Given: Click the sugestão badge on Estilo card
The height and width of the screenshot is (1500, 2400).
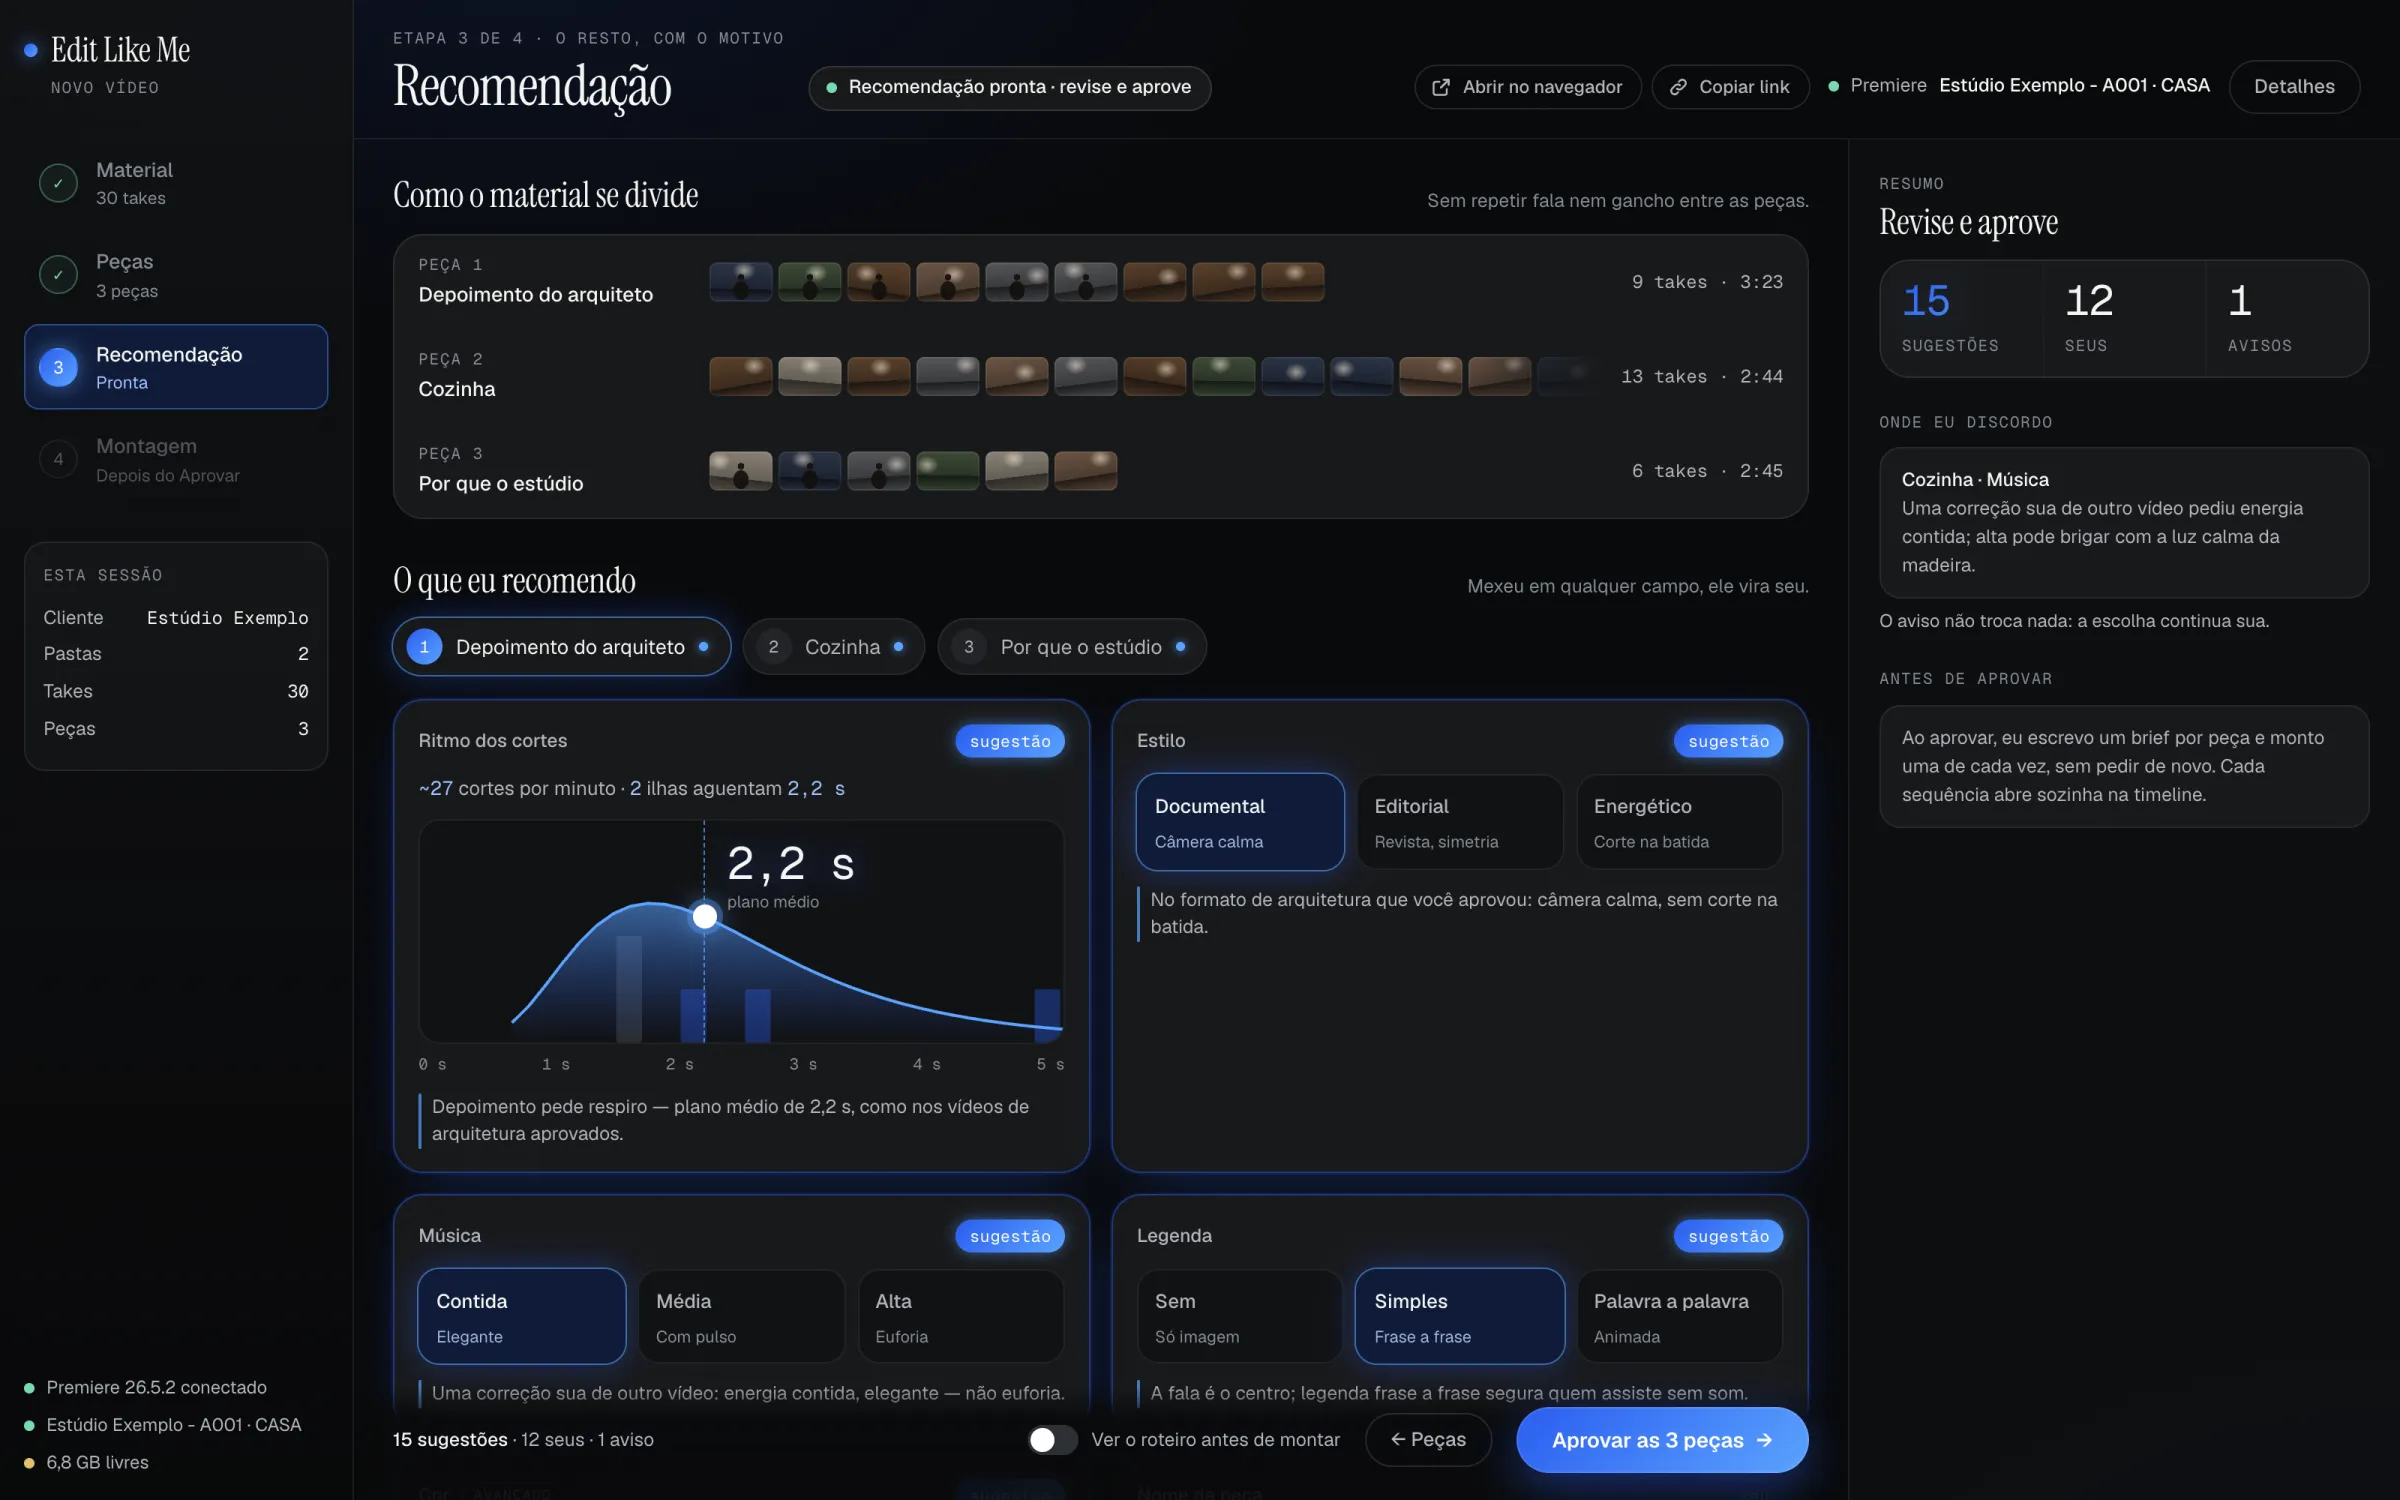Looking at the screenshot, I should coord(1728,741).
